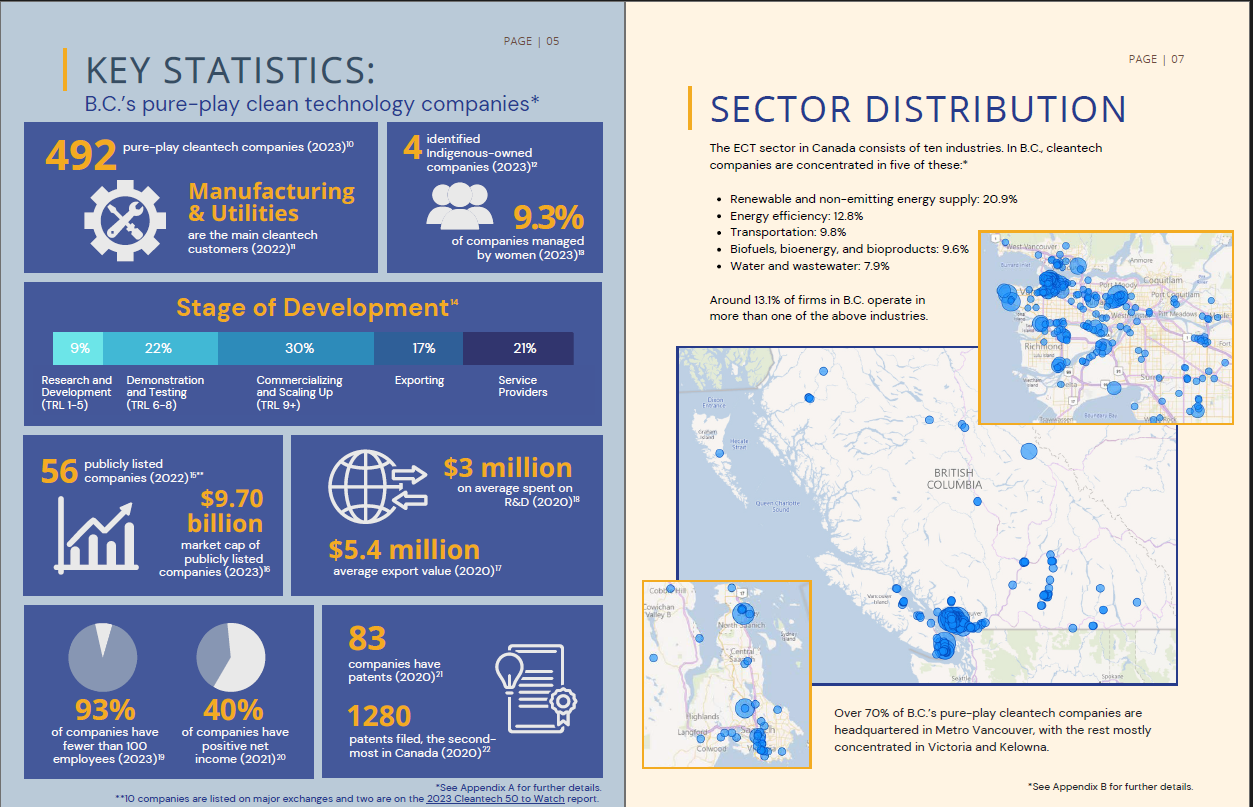Click the 21% Service Providers bar segment
This screenshot has width=1253, height=807.
(518, 348)
